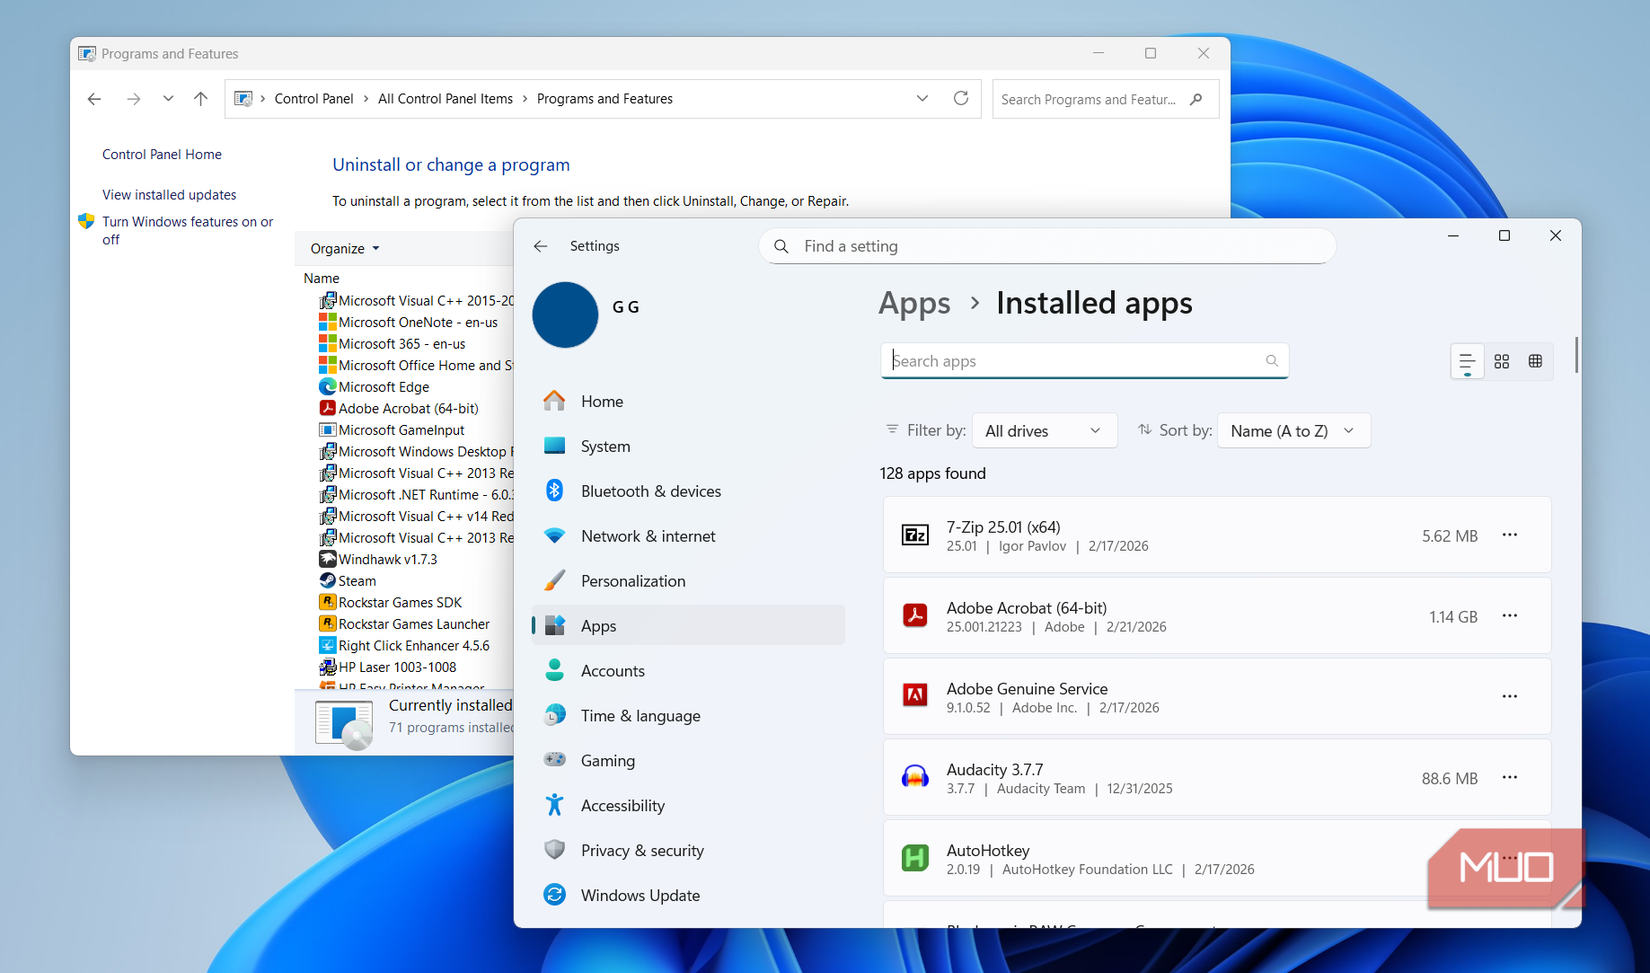
Task: Click the Settings back arrow
Action: (x=541, y=246)
